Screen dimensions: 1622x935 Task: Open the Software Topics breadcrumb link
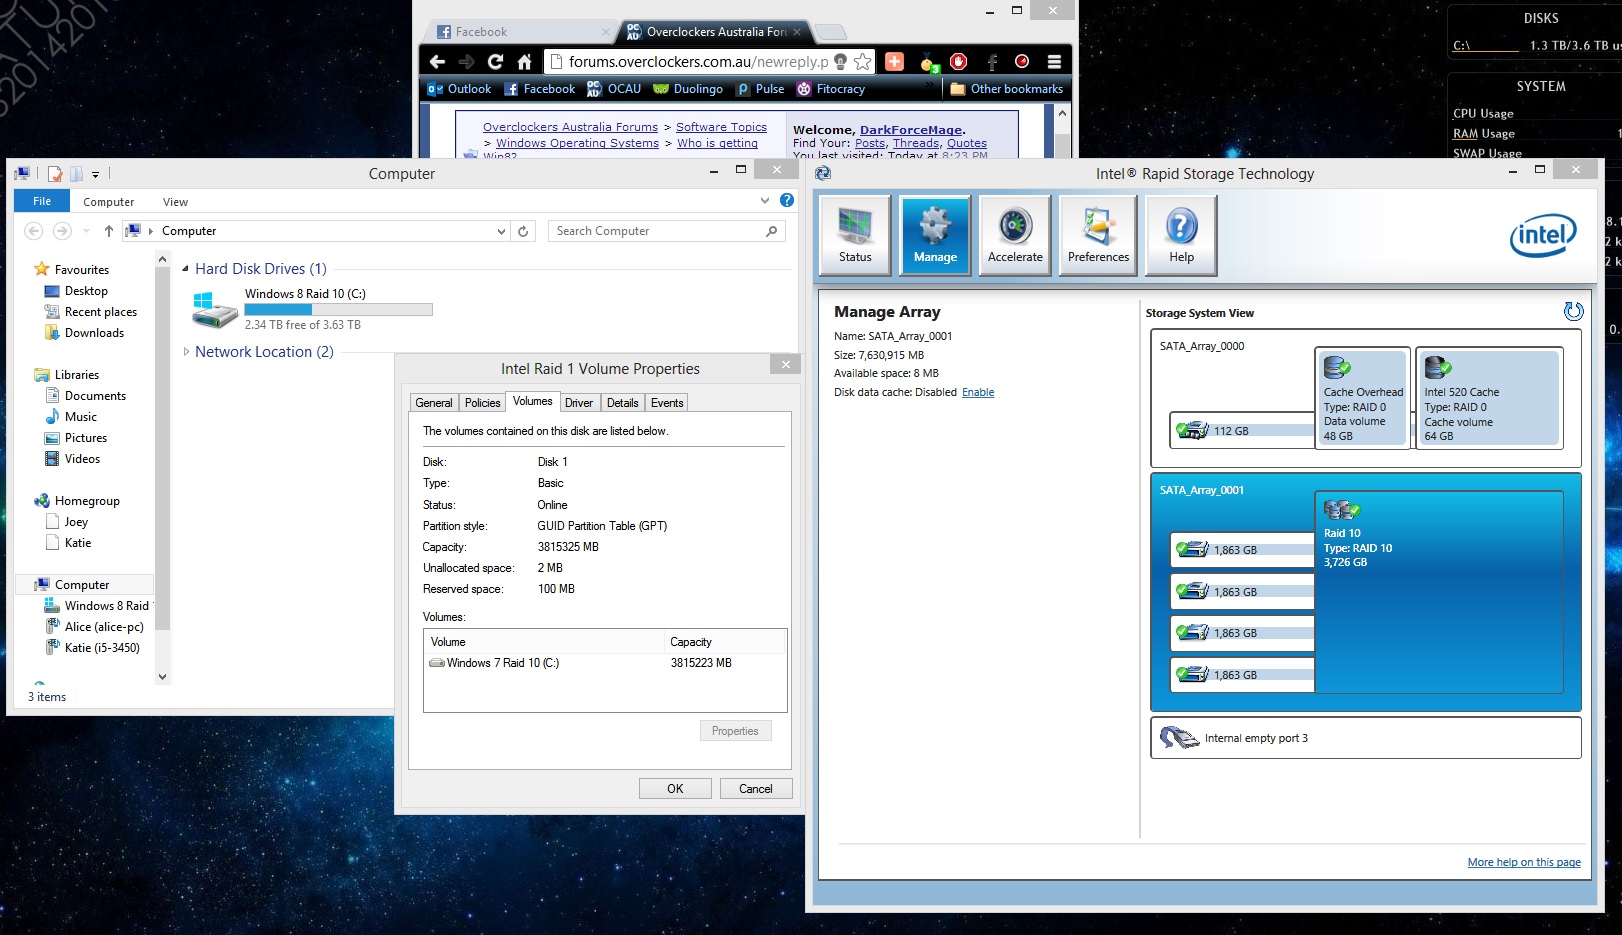721,127
